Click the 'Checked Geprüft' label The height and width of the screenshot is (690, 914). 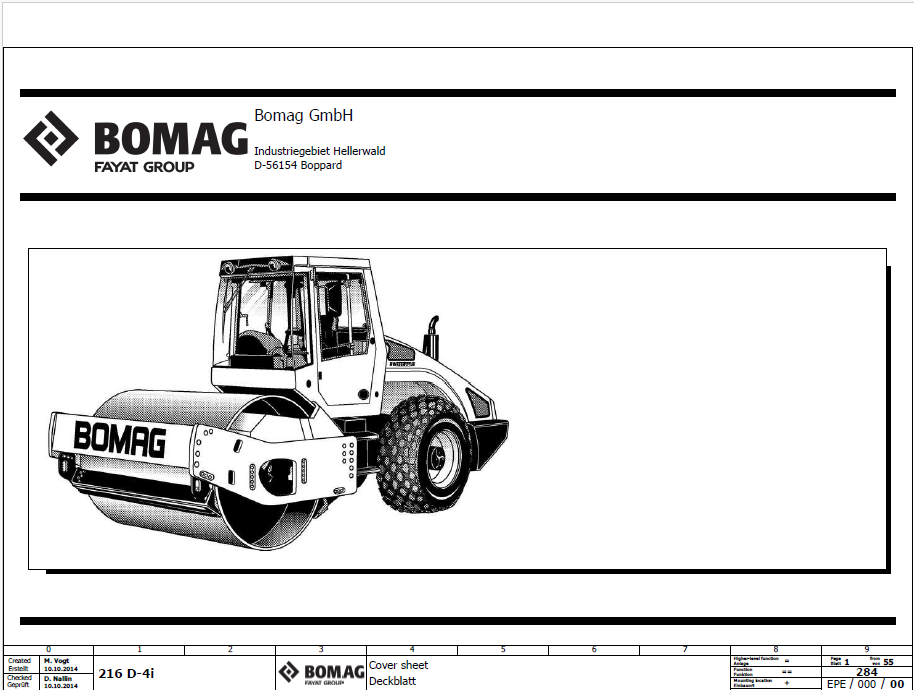point(19,681)
